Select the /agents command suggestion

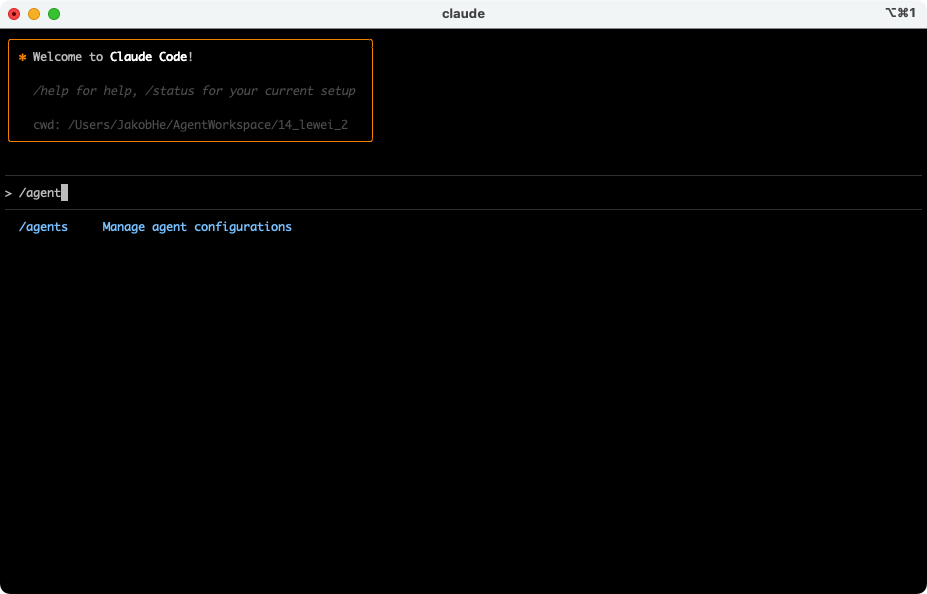43,227
